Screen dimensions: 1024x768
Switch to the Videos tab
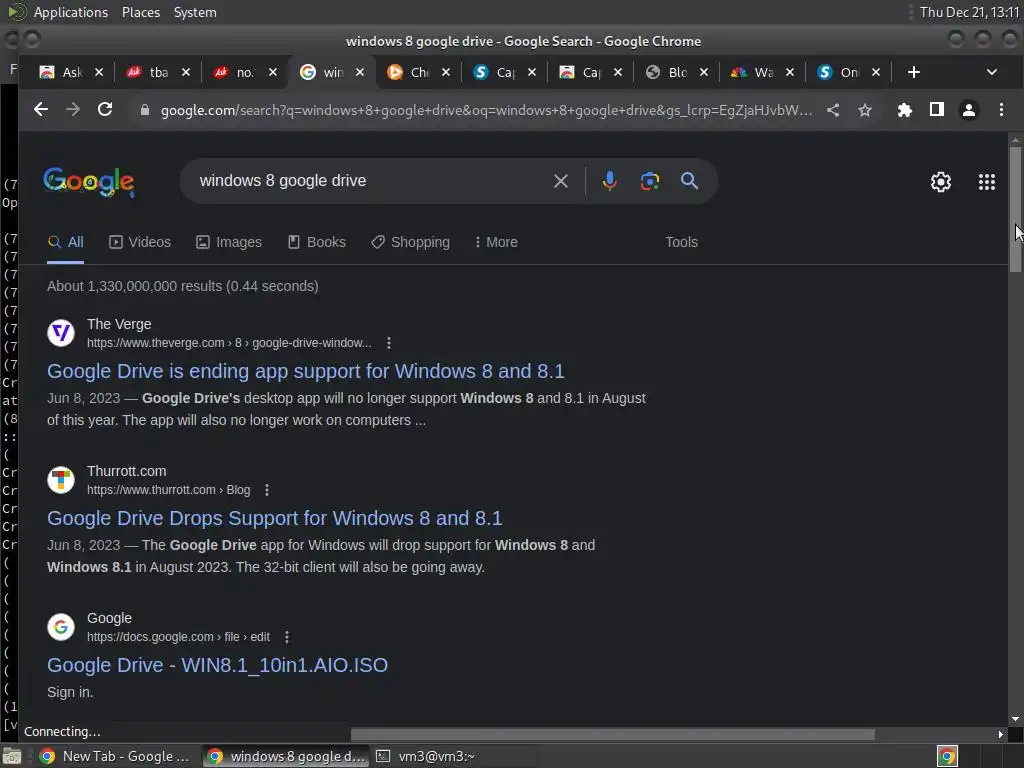coord(140,242)
